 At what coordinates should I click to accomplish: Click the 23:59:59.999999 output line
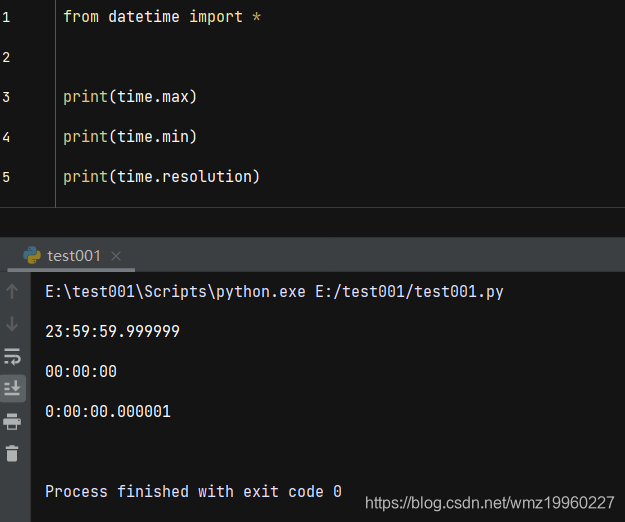(112, 332)
